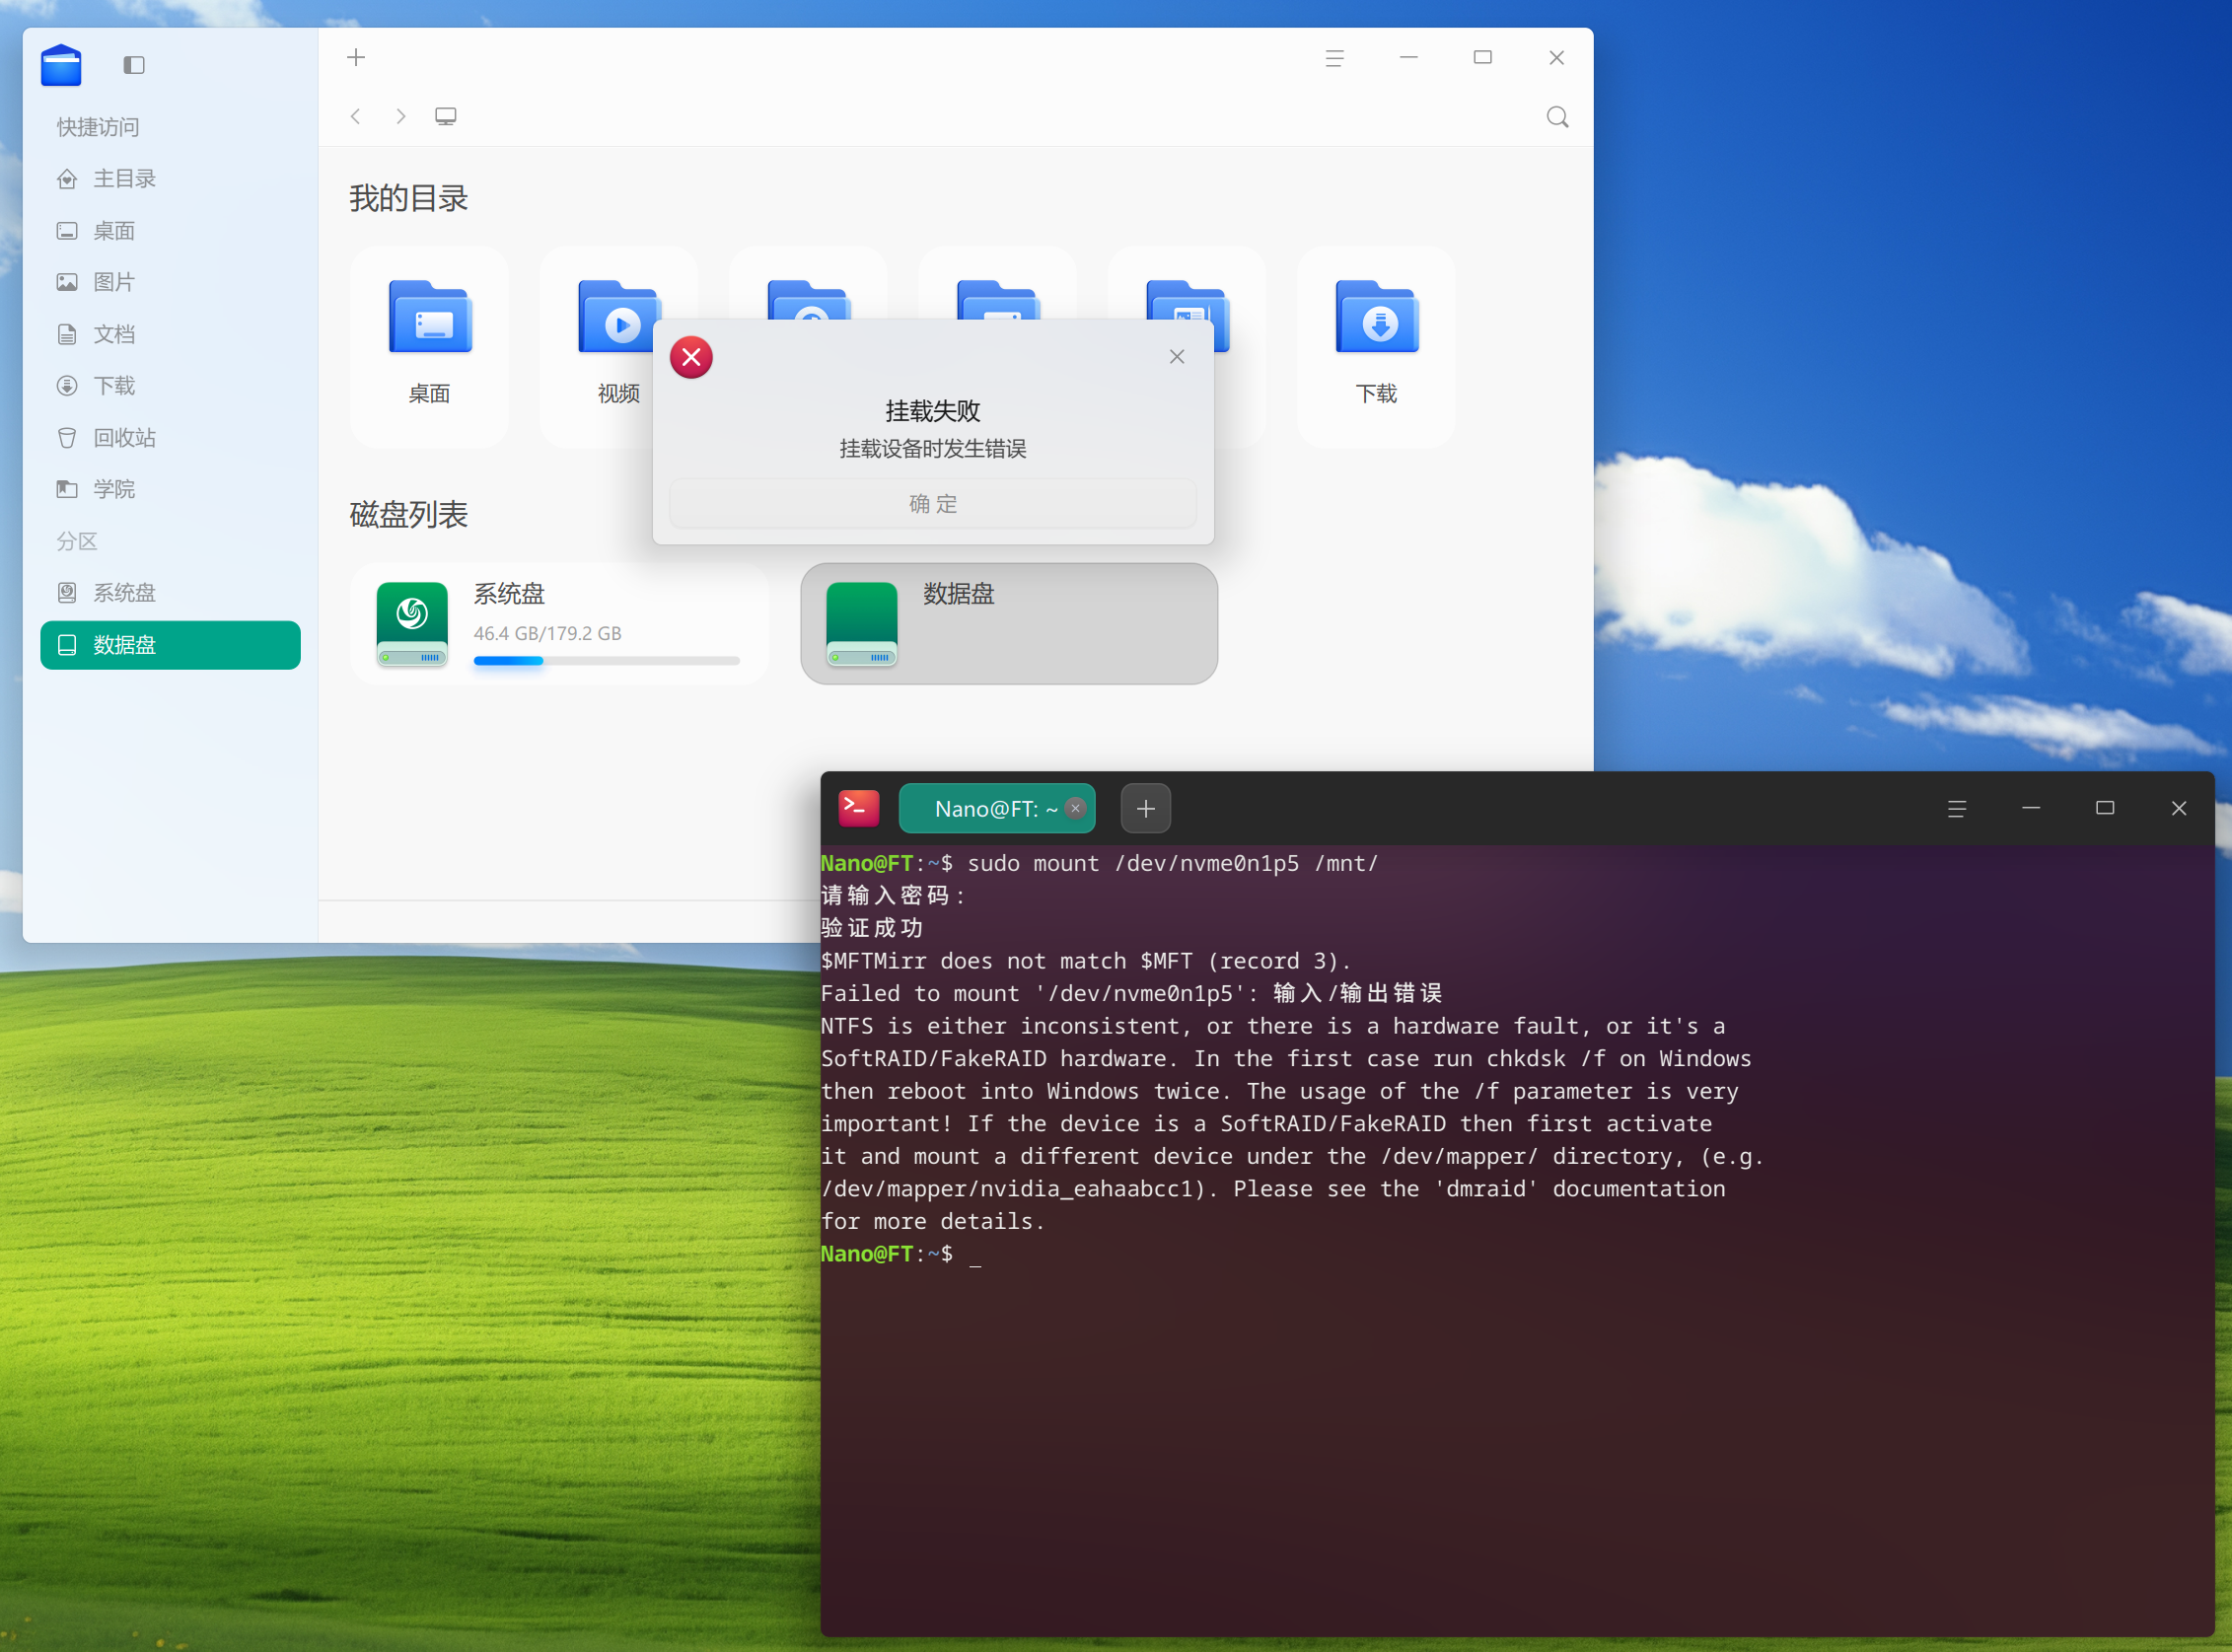
Task: Go back using the left arrow
Action: click(x=356, y=116)
